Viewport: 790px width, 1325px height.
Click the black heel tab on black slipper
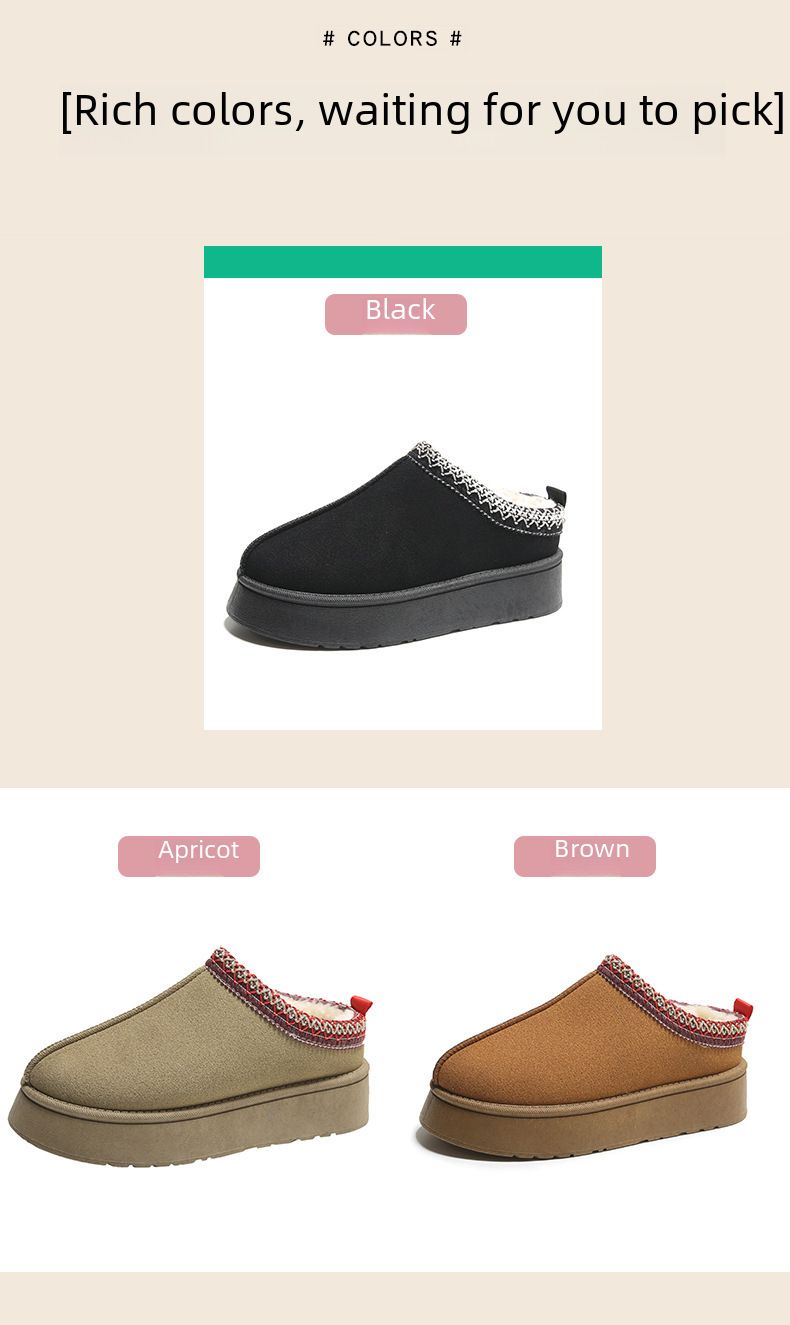(x=557, y=497)
